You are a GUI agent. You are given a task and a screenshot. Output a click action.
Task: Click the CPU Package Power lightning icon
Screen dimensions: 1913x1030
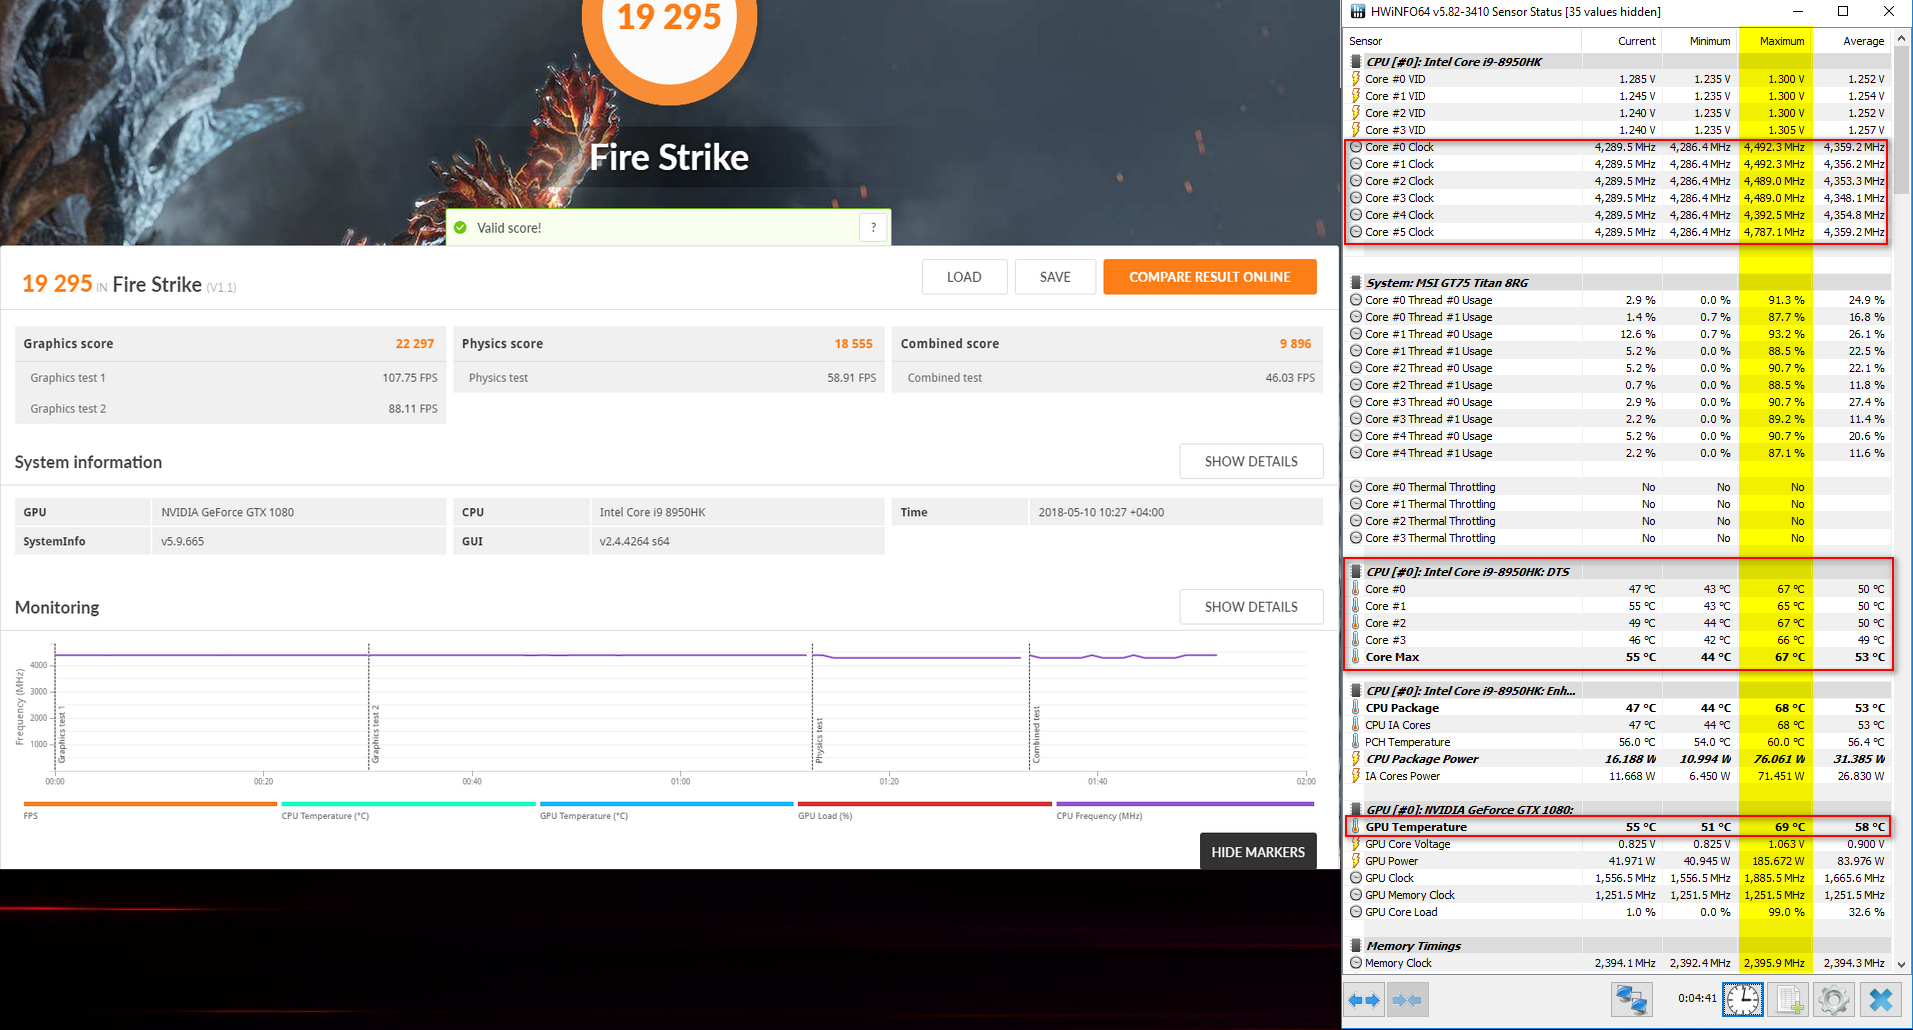pyautogui.click(x=1356, y=759)
